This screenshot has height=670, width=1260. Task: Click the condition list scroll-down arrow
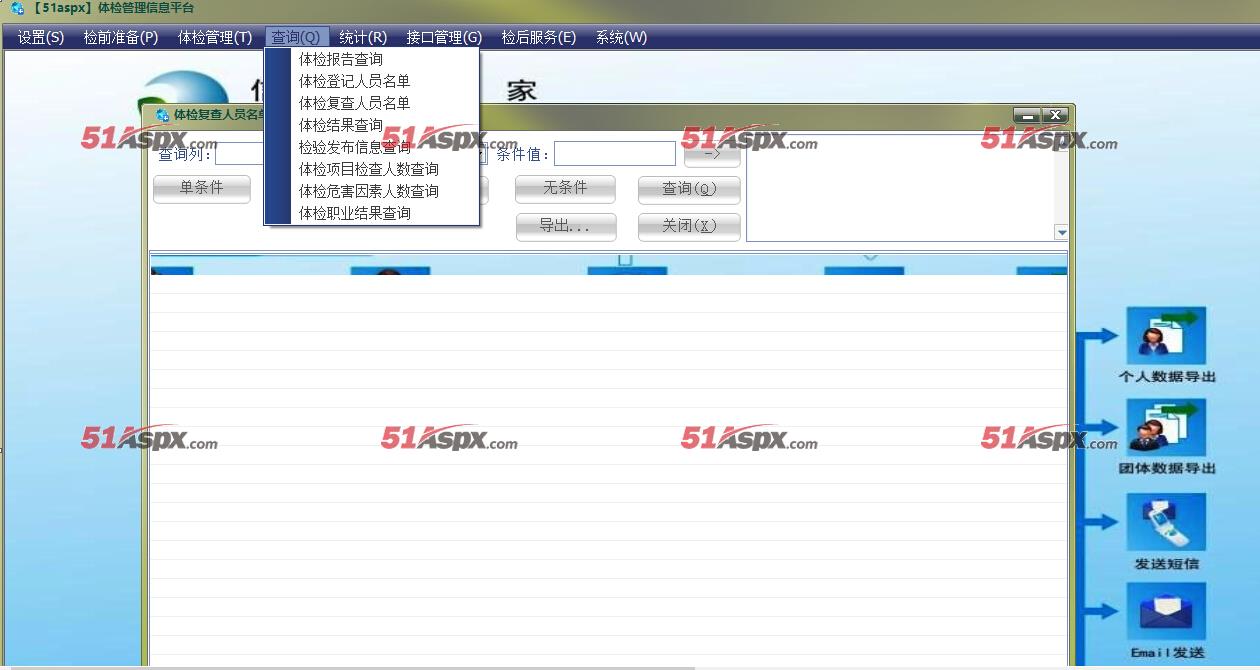click(x=1061, y=232)
